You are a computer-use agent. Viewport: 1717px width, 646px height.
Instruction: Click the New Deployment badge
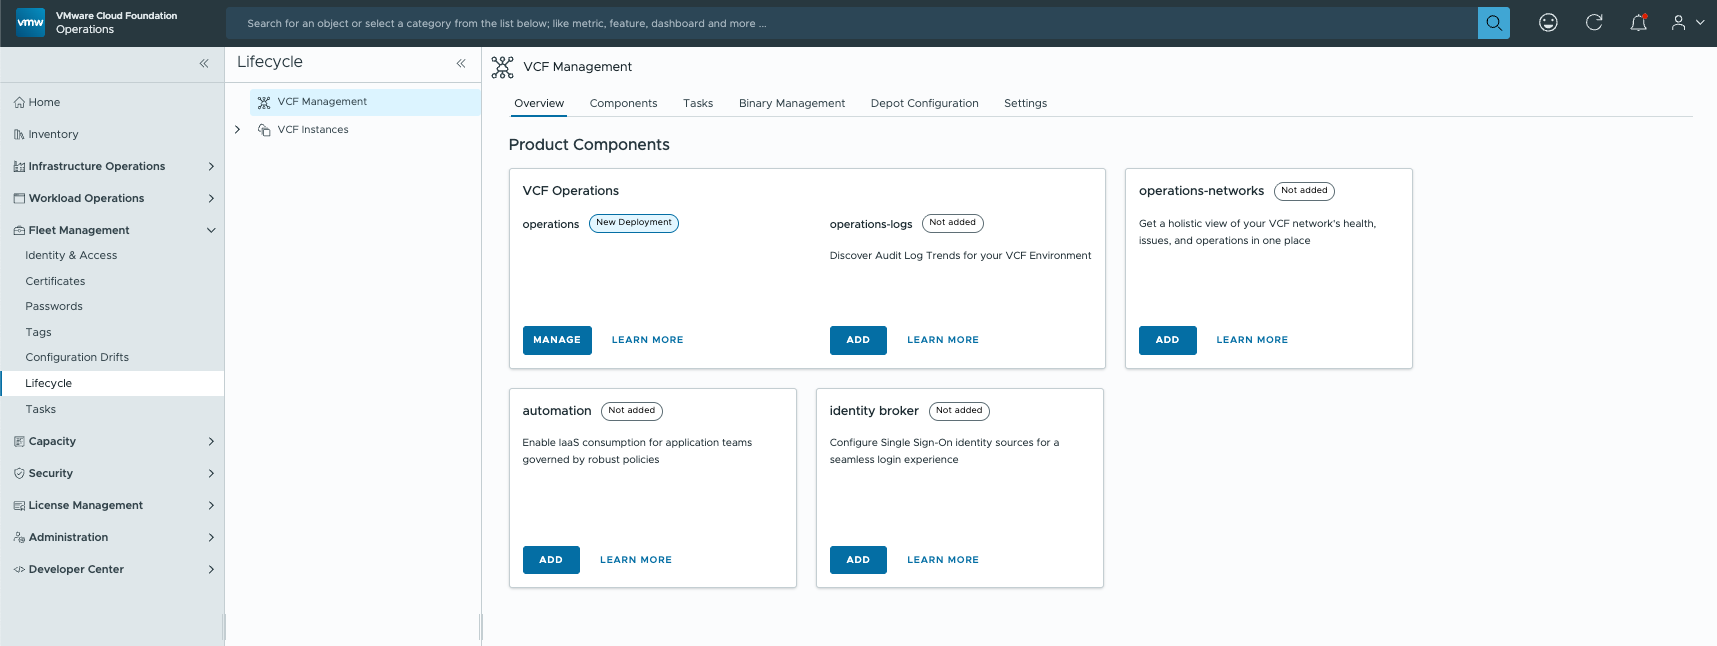(x=634, y=223)
